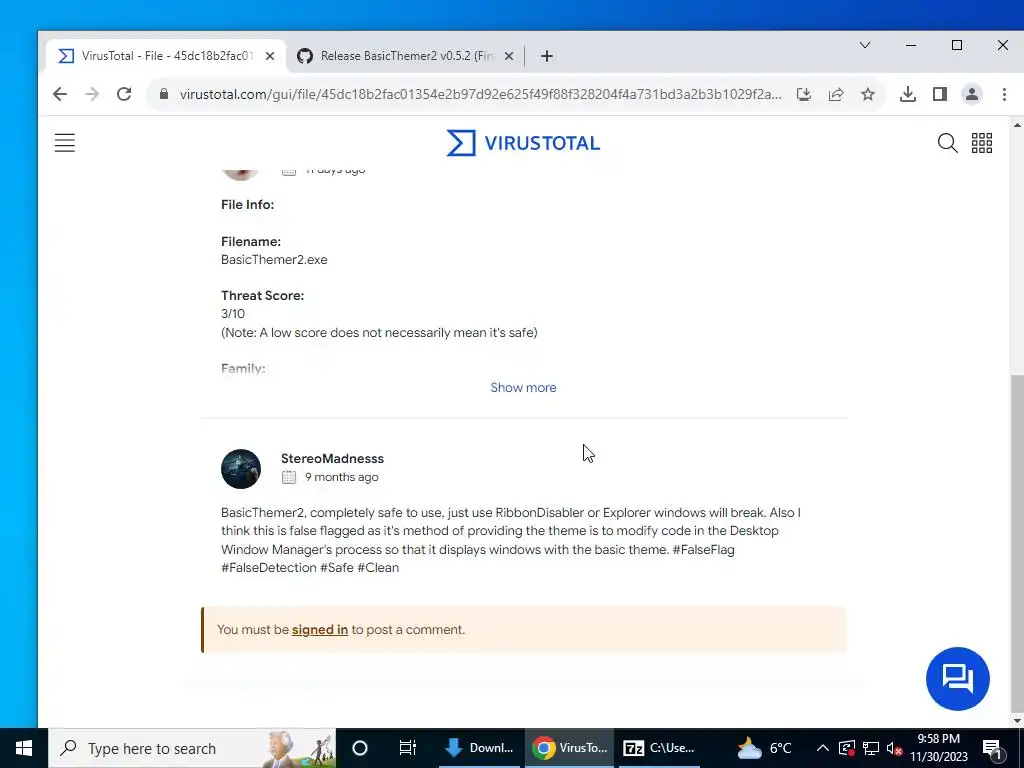Image resolution: width=1024 pixels, height=768 pixels.
Task: Show hidden system tray icons chevron
Action: pos(823,748)
